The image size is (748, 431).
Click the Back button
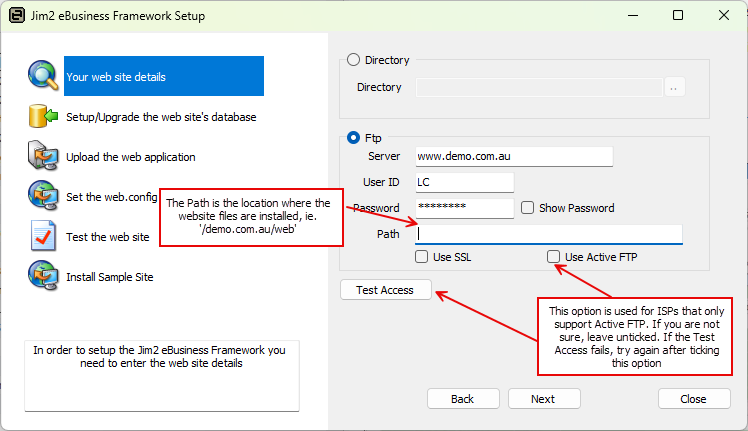coord(463,398)
